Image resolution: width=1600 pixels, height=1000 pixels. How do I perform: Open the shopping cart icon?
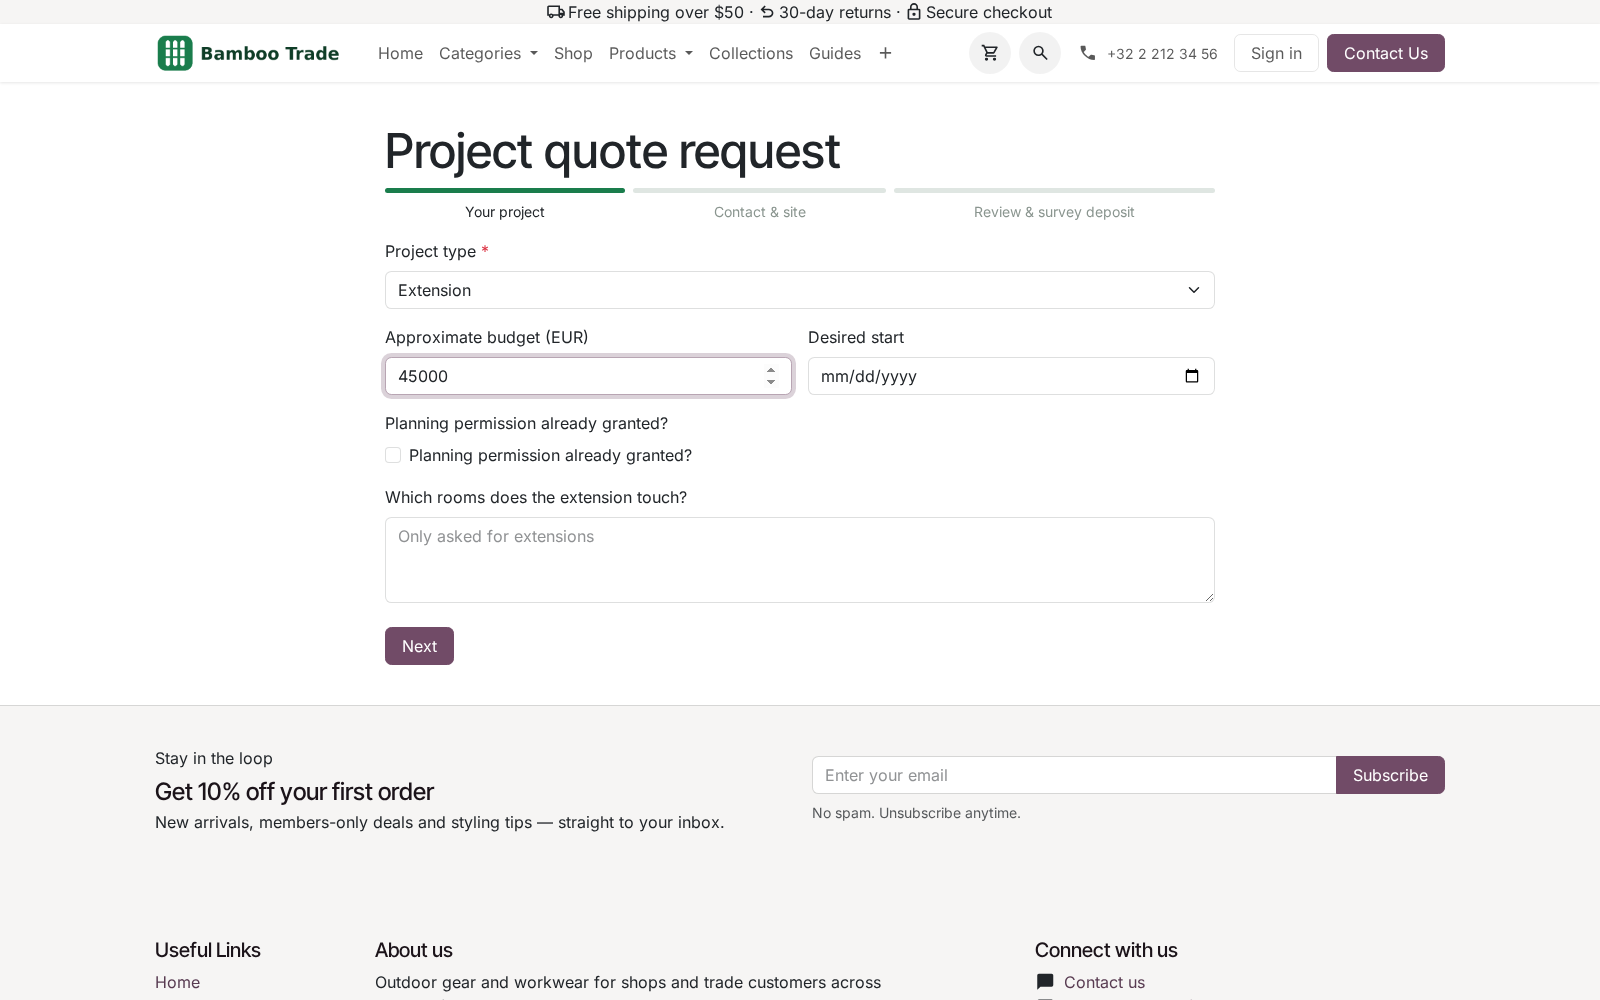[x=990, y=53]
